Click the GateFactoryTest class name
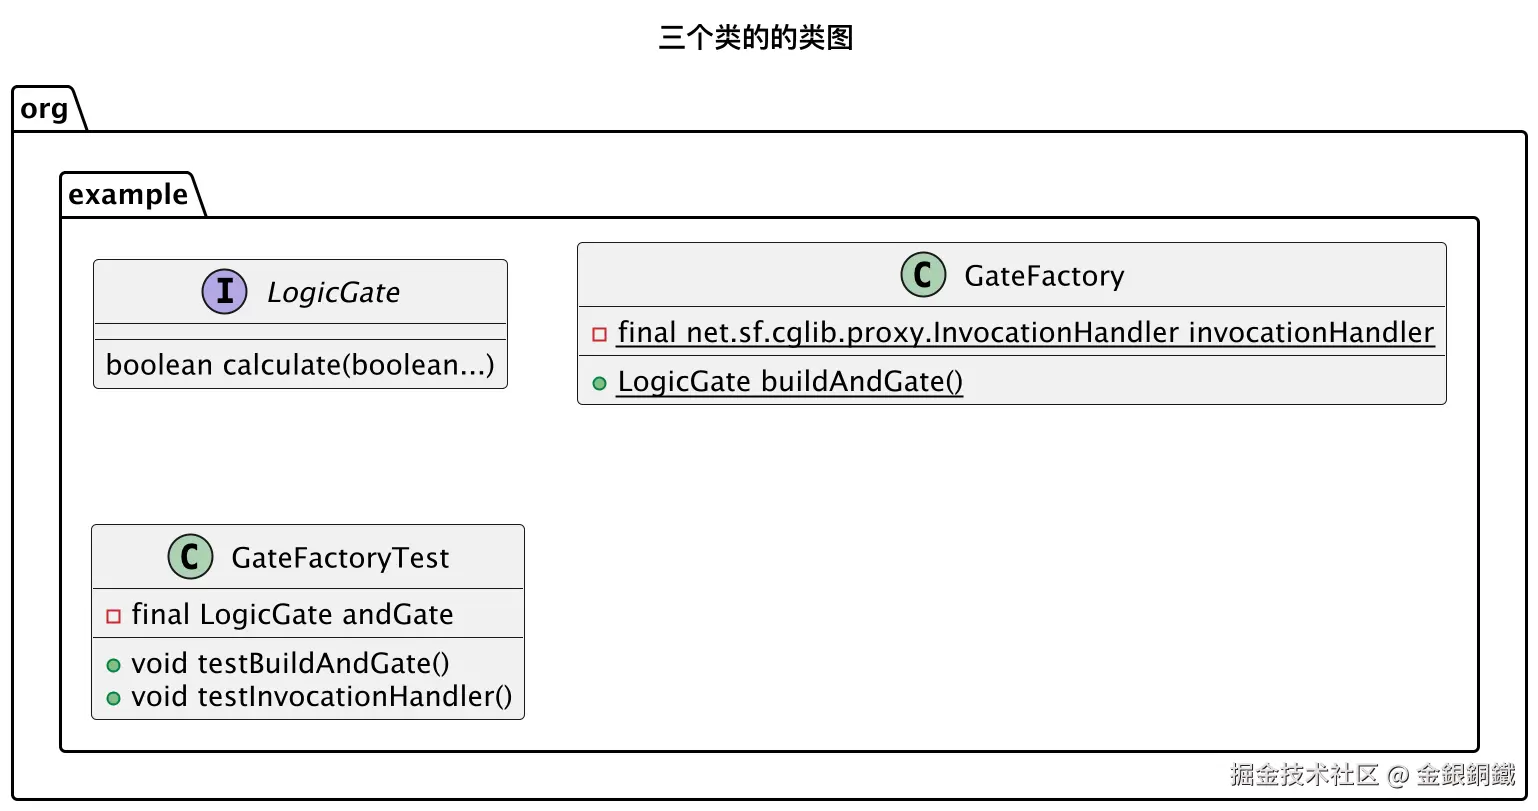The image size is (1538, 811). click(340, 558)
